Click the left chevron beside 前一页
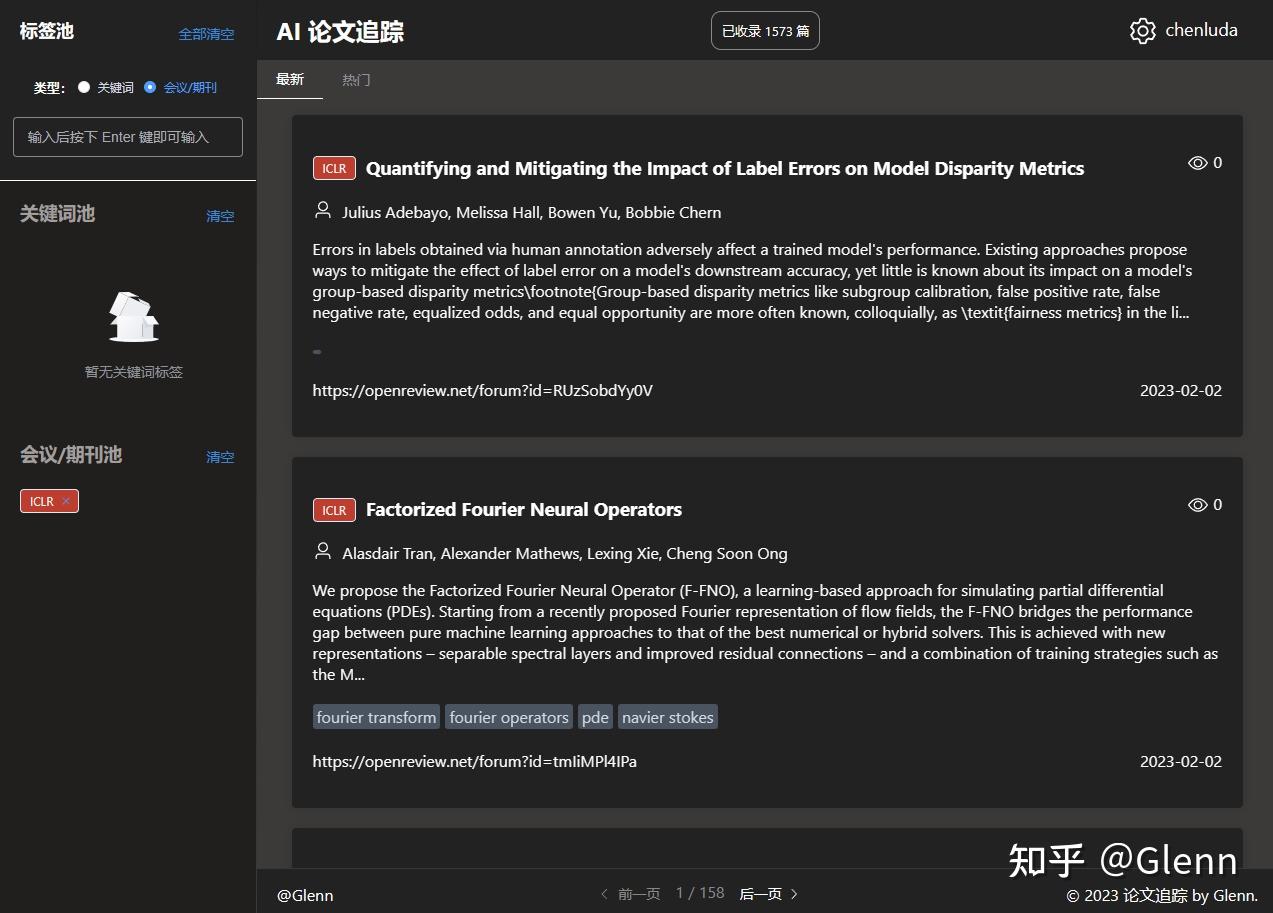 604,893
